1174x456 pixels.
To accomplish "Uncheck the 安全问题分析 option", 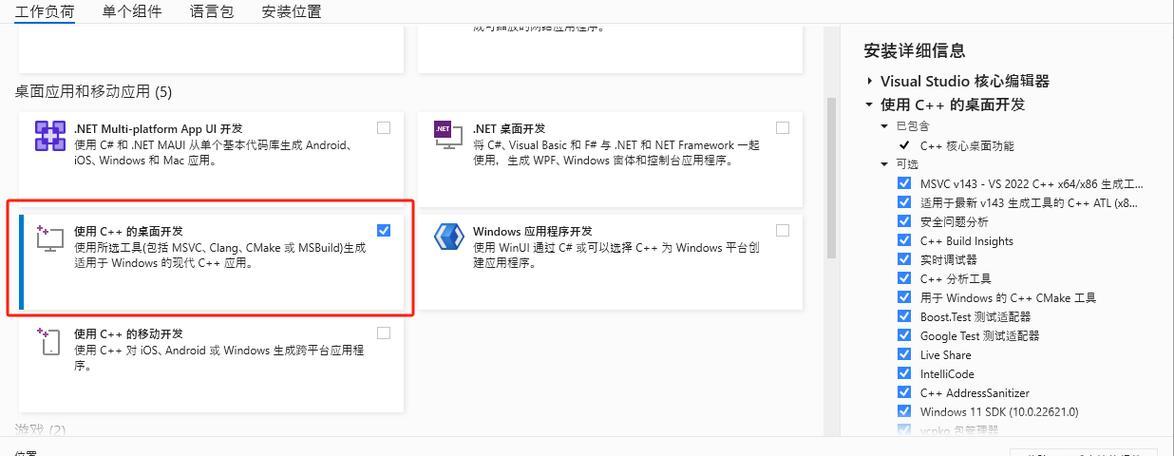I will [904, 221].
